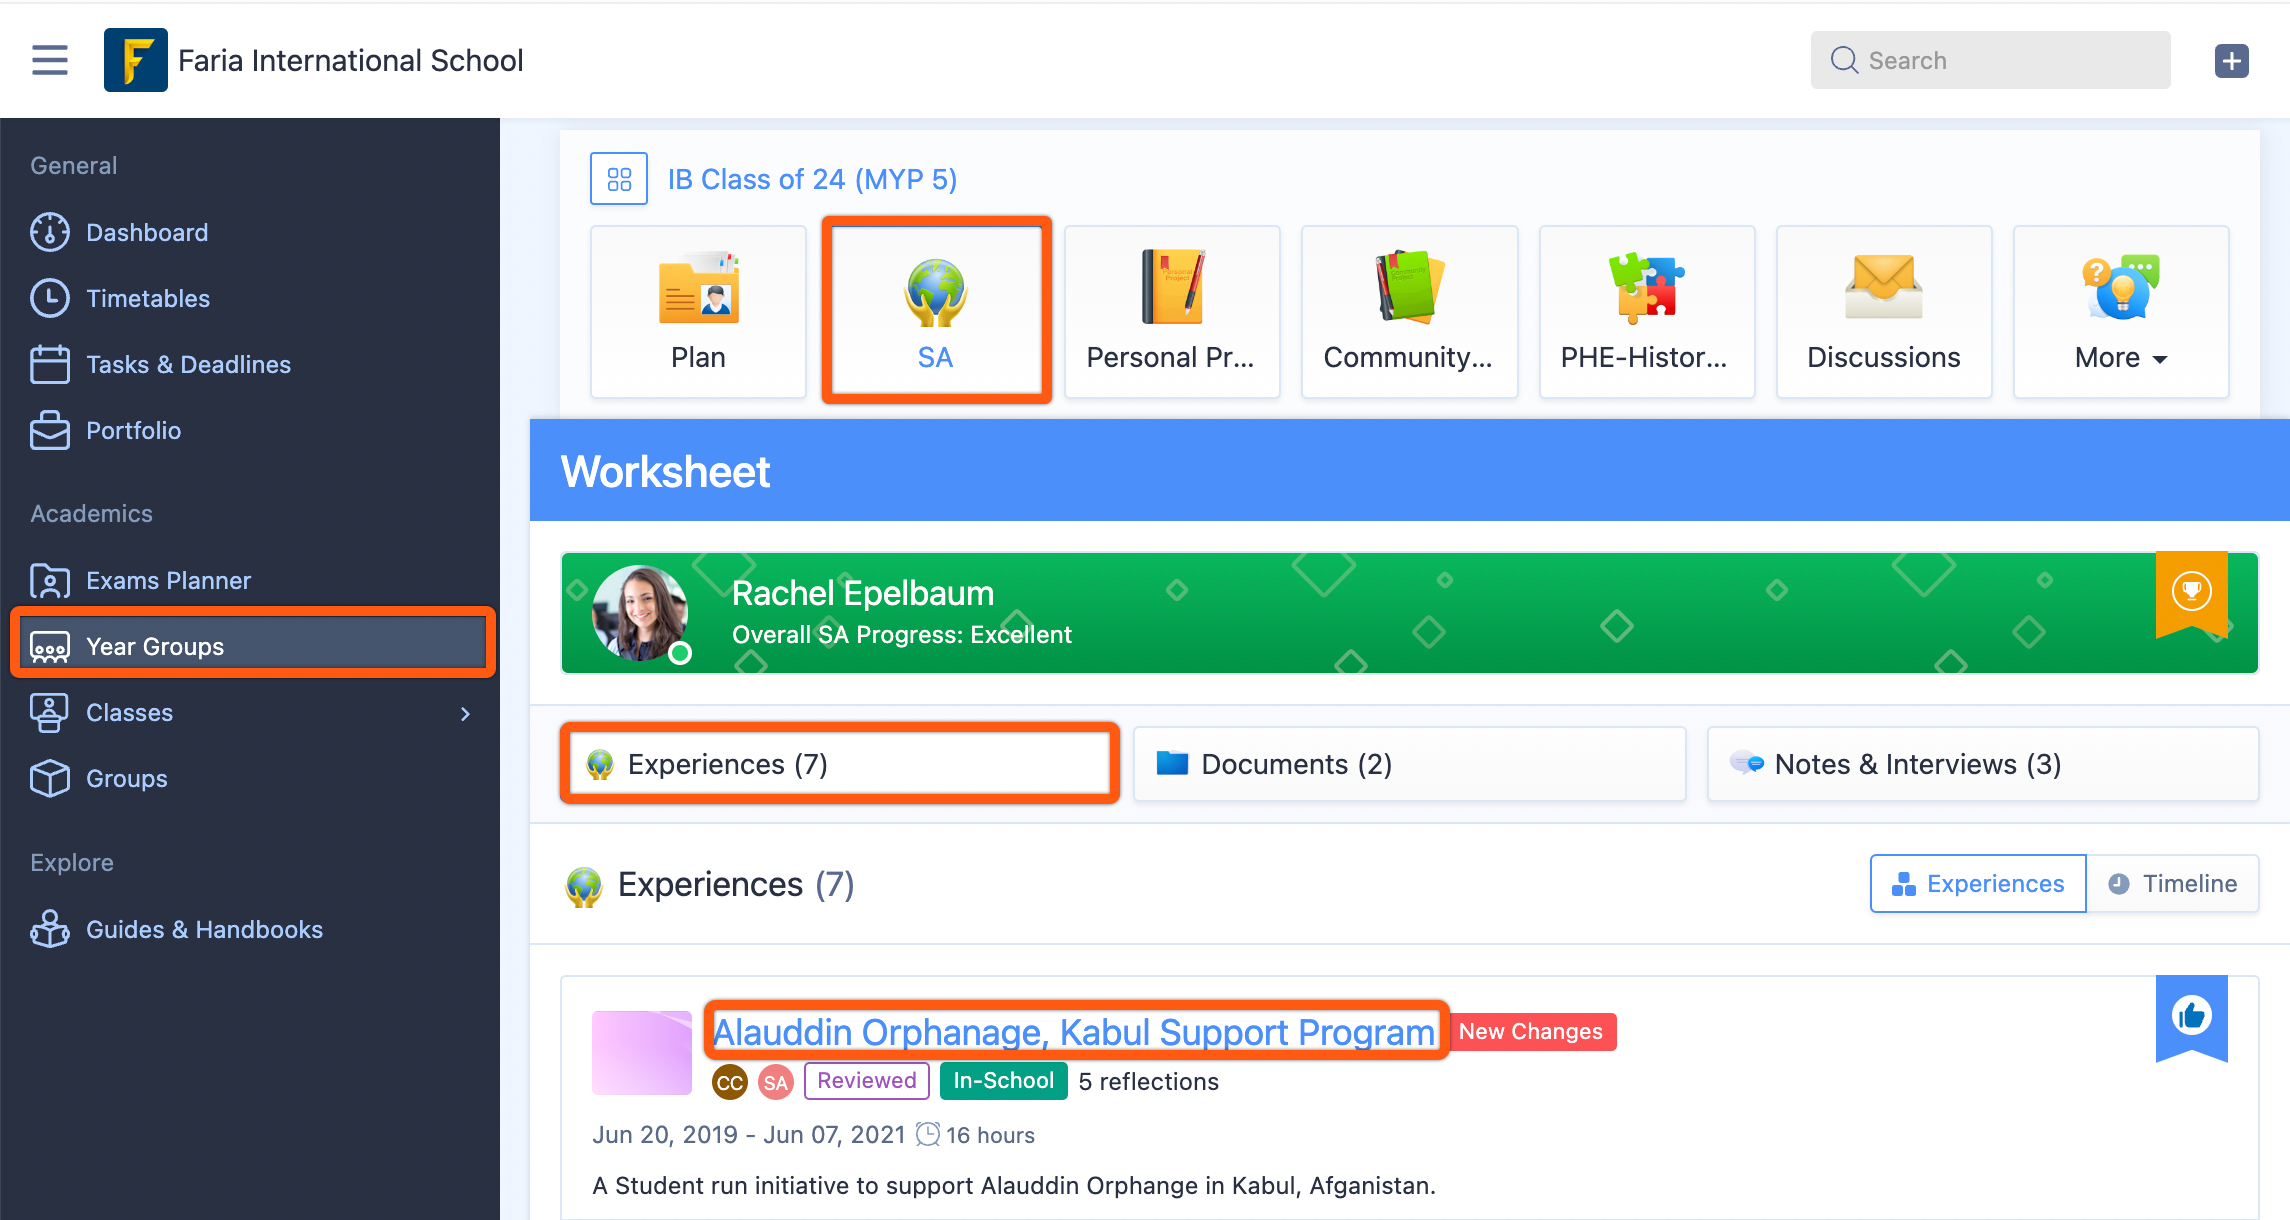Viewport: 2290px width, 1220px height.
Task: Click Rachel Epelbaum's profile photo
Action: pos(640,613)
